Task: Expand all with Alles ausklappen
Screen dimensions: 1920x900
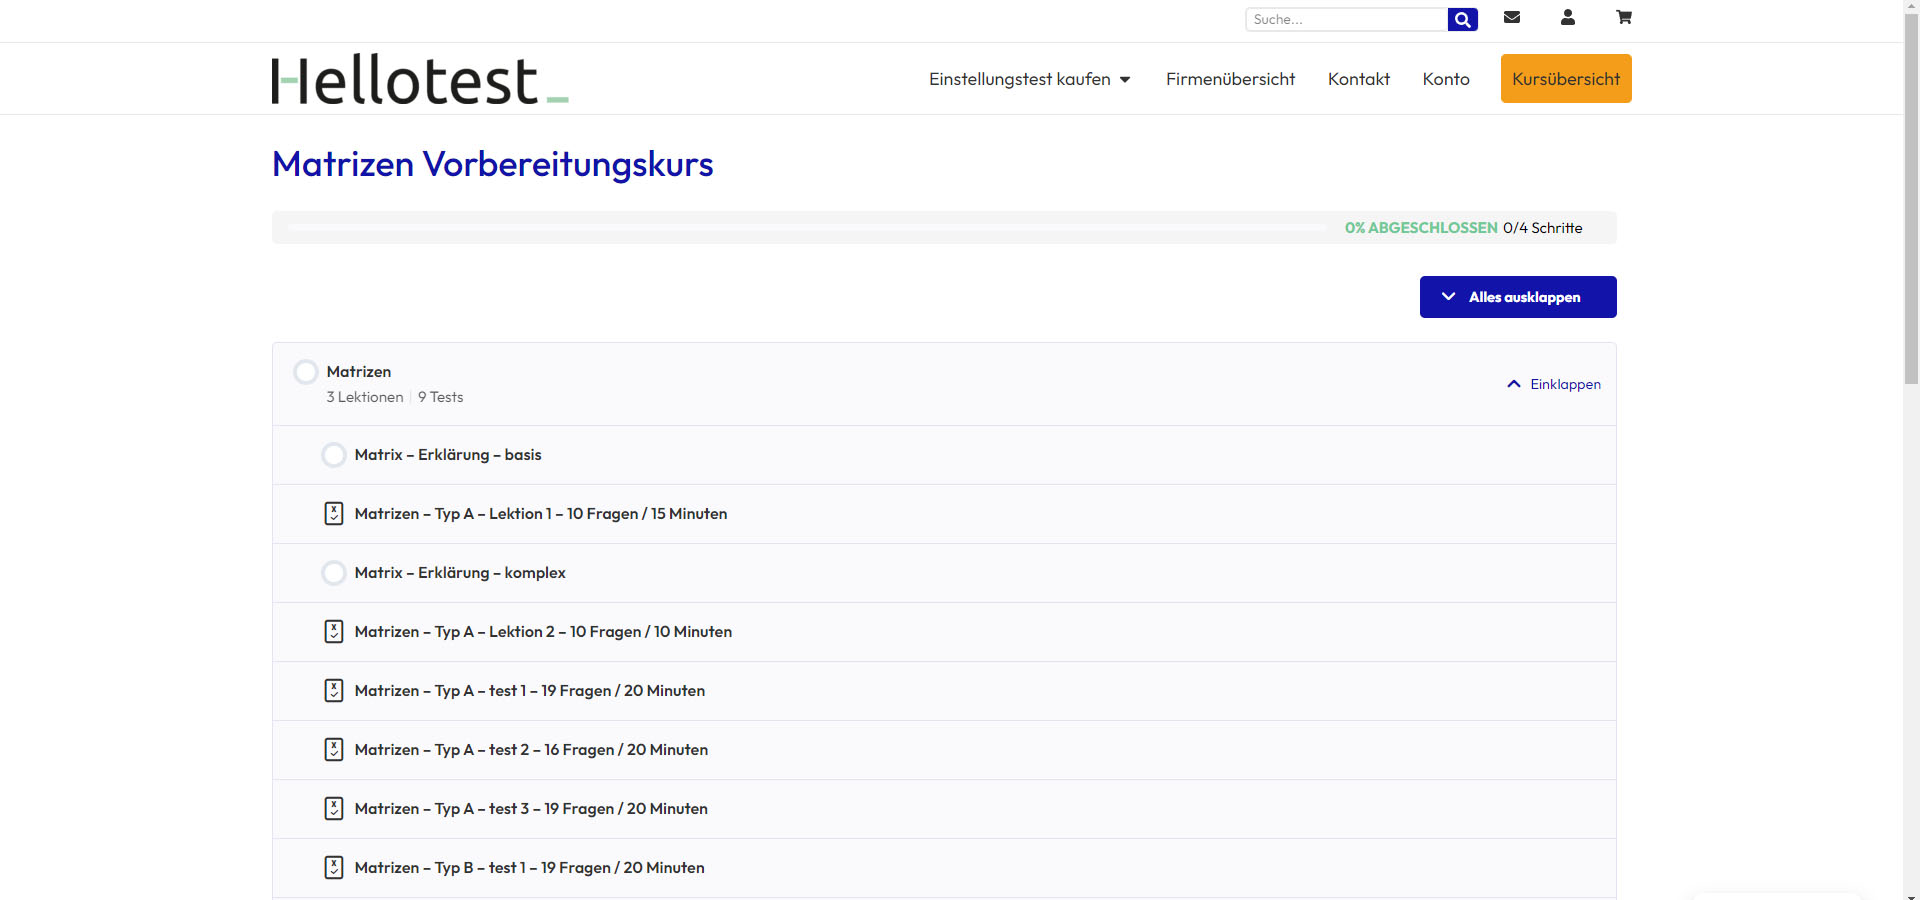Action: pyautogui.click(x=1518, y=297)
